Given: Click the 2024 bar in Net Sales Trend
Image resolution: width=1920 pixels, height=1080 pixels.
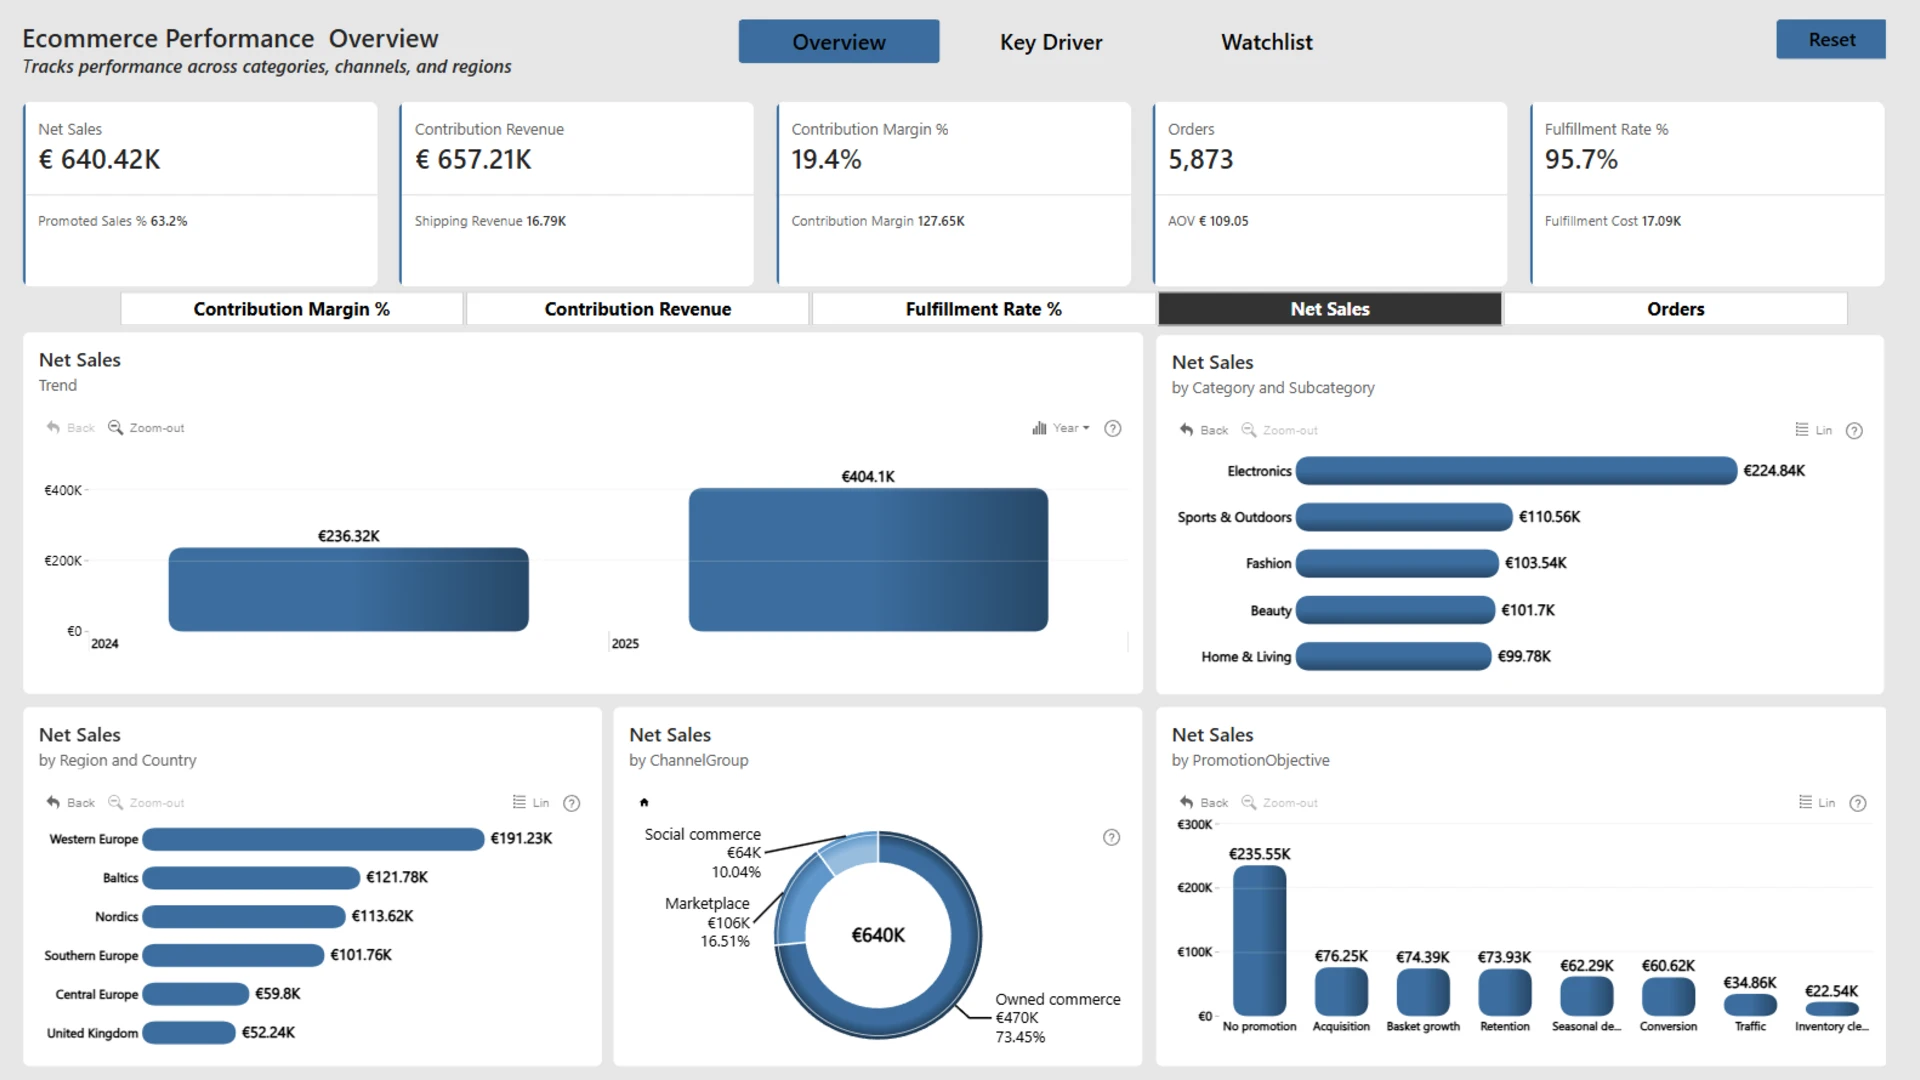Looking at the screenshot, I should [349, 589].
